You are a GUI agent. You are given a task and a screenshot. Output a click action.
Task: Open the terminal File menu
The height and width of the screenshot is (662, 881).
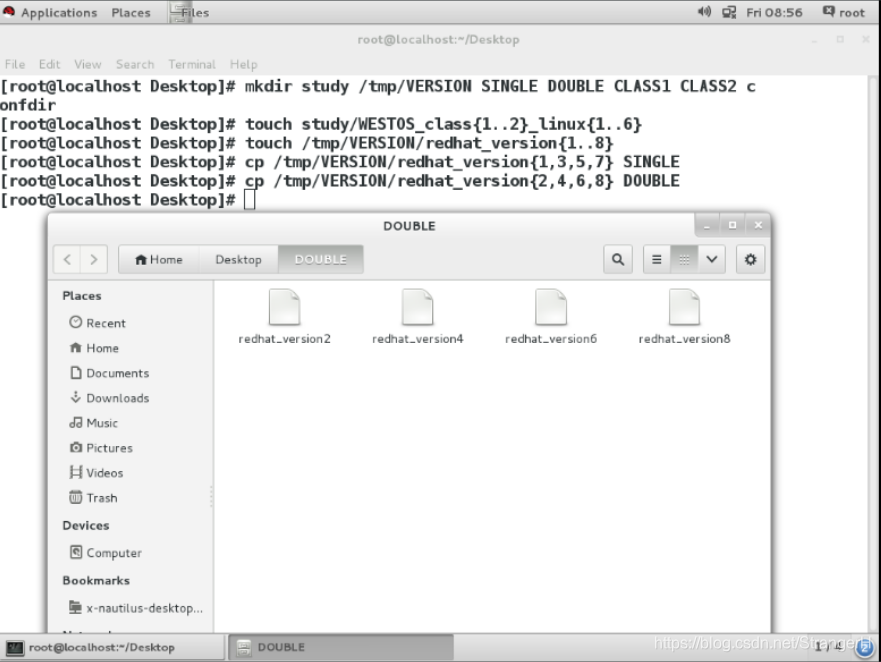coord(15,64)
